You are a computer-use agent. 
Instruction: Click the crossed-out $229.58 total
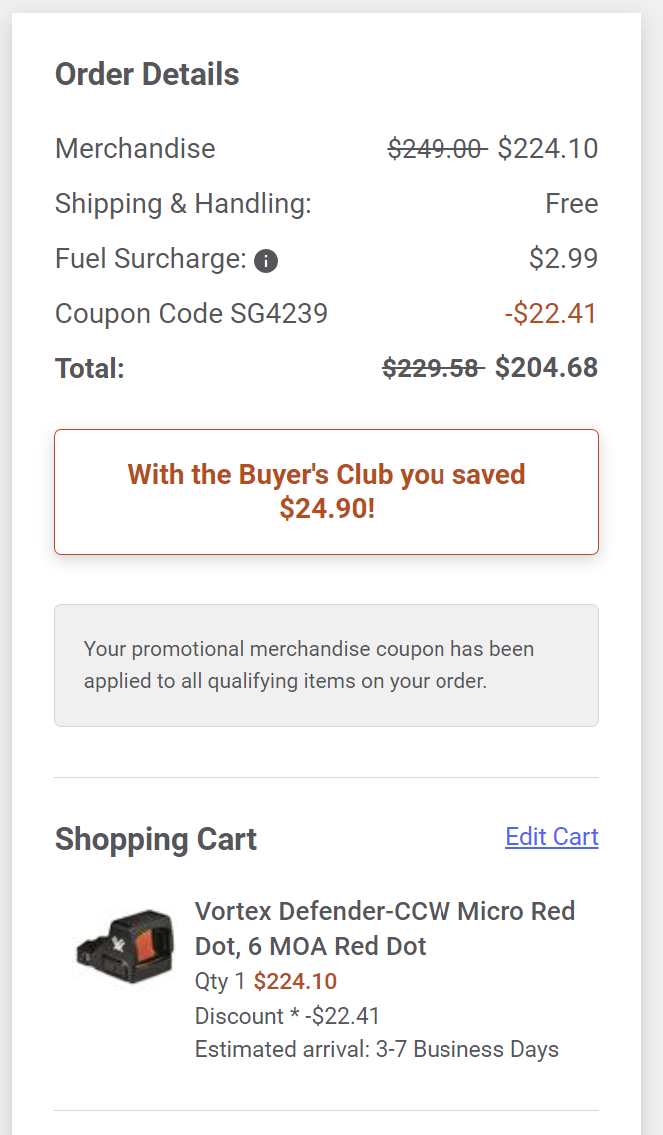coord(433,368)
